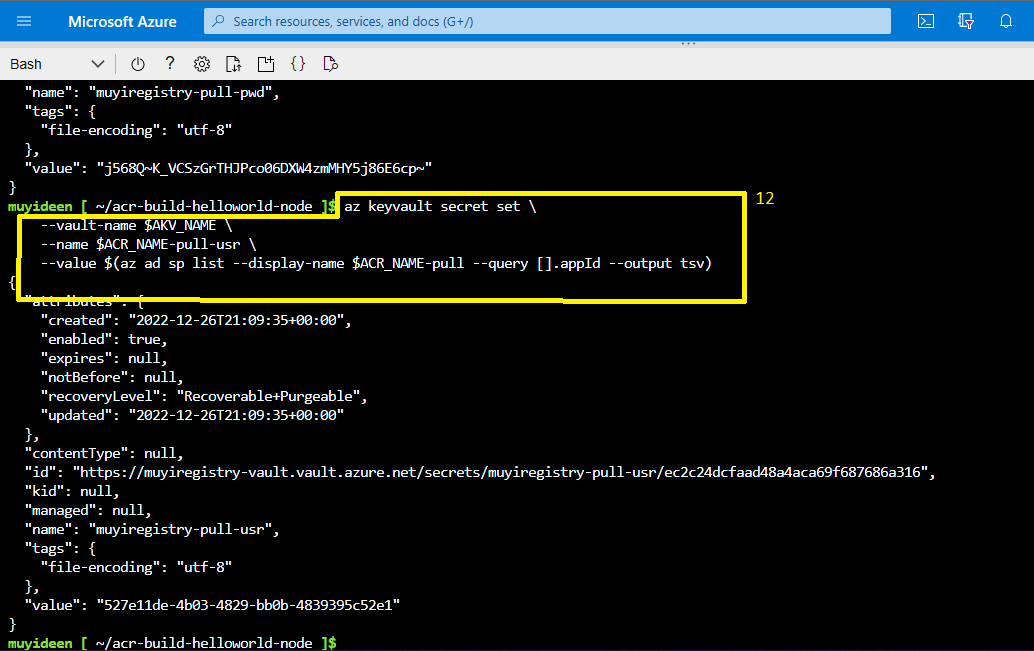Click the "notBefore": null line
The width and height of the screenshot is (1034, 651).
click(112, 377)
